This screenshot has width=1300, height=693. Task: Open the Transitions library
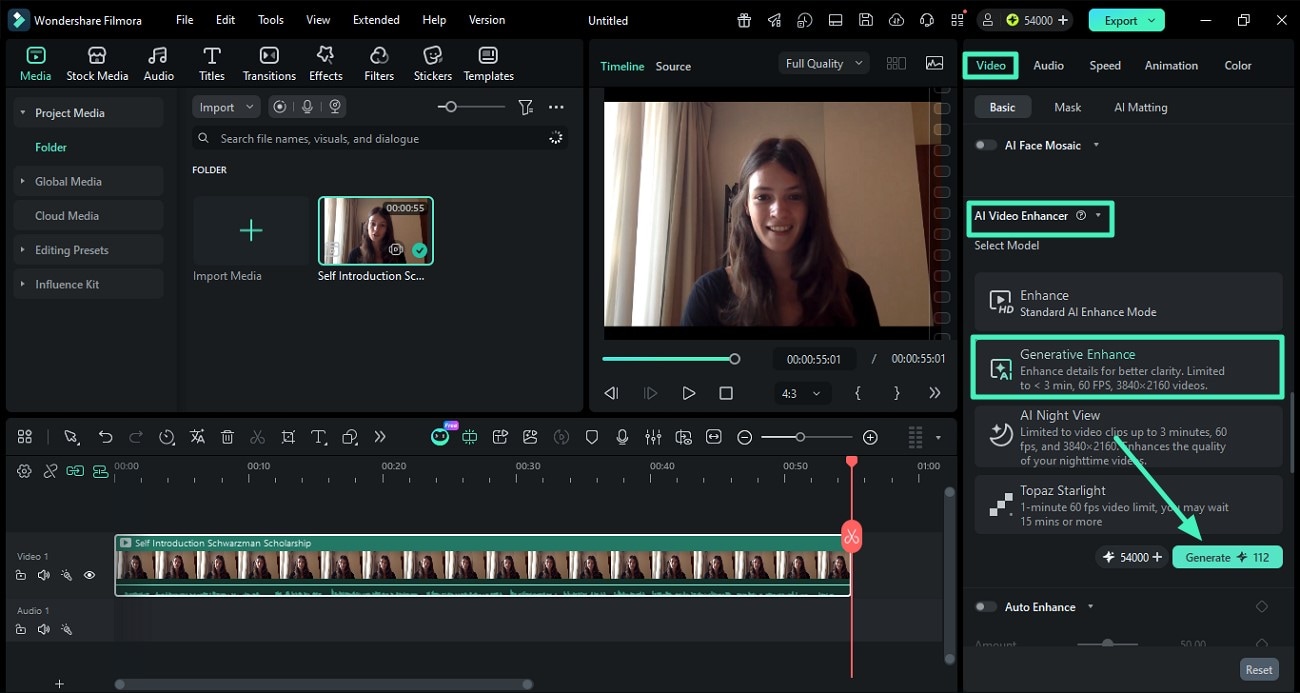point(269,64)
